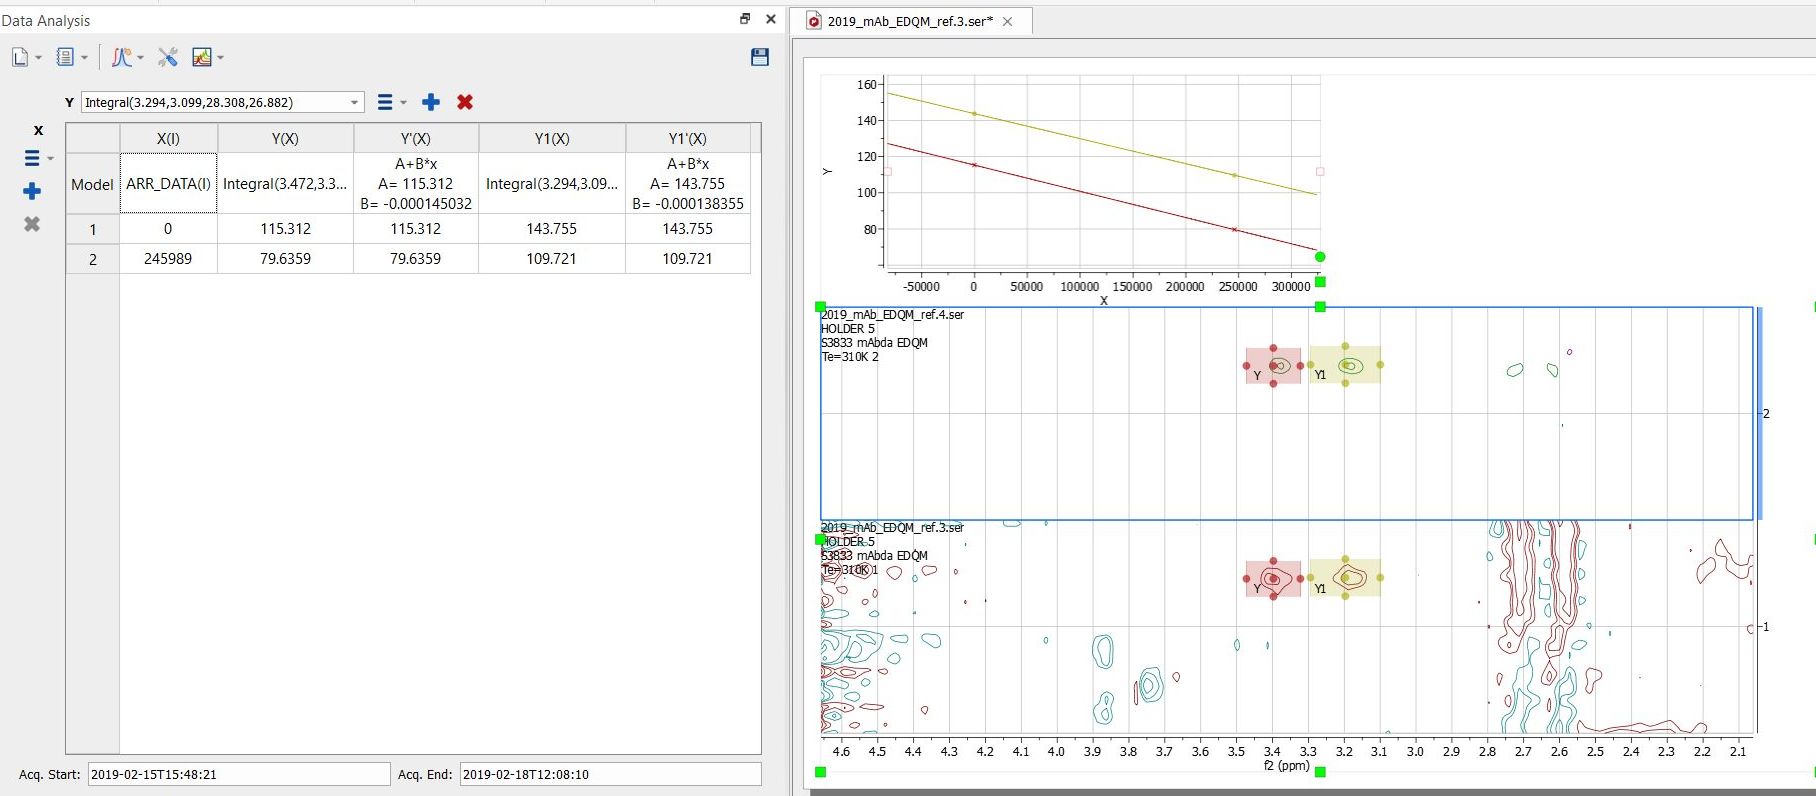Open the curve fitting dropdown arrow
The width and height of the screenshot is (1816, 796).
click(x=140, y=58)
